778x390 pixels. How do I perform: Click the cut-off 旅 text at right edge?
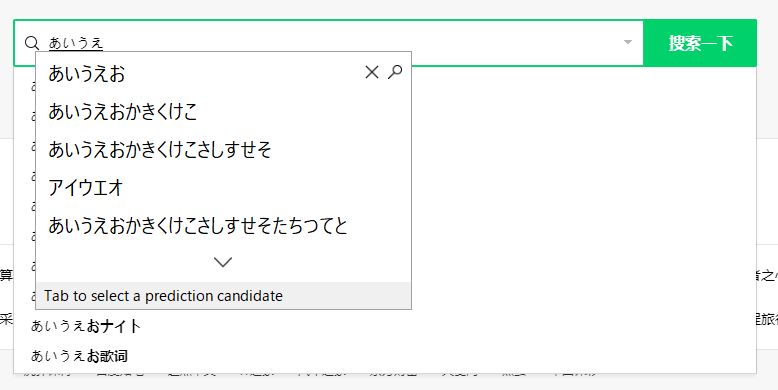tap(767, 320)
